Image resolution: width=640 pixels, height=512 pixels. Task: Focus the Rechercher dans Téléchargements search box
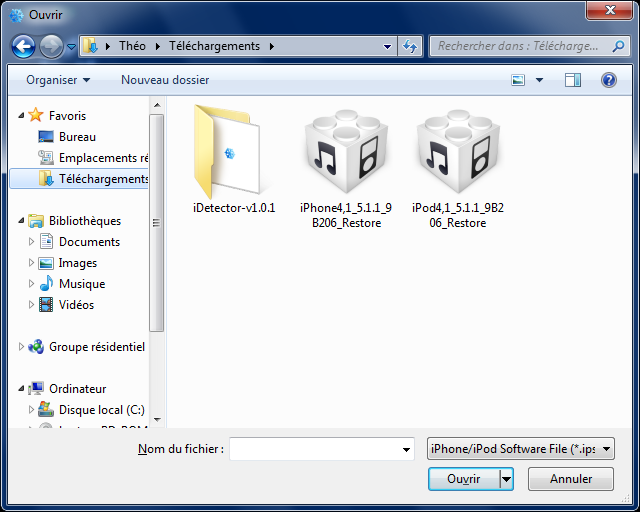coord(518,46)
